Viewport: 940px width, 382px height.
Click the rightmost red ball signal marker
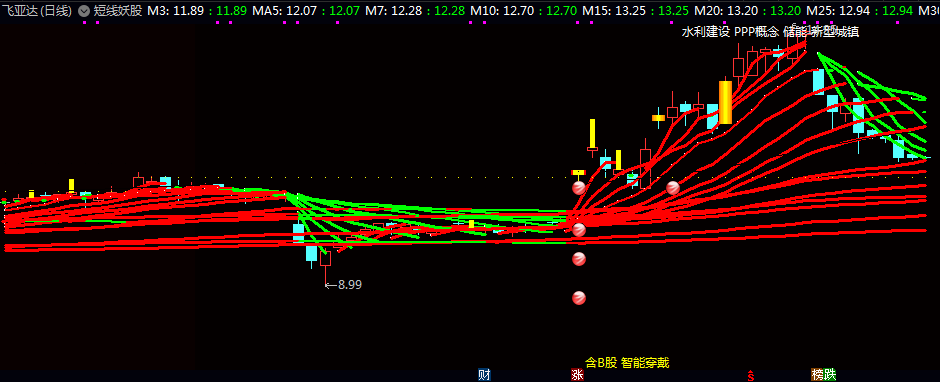click(x=673, y=188)
